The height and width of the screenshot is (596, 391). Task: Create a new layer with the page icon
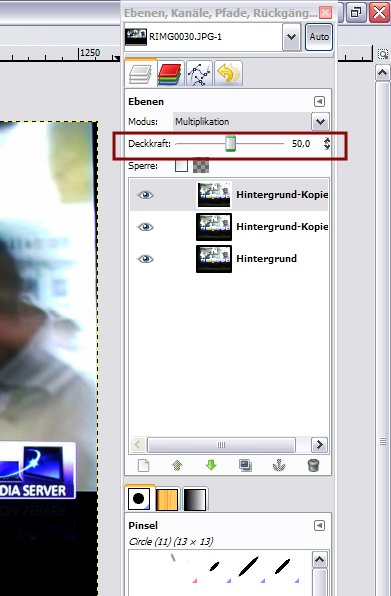[x=143, y=465]
